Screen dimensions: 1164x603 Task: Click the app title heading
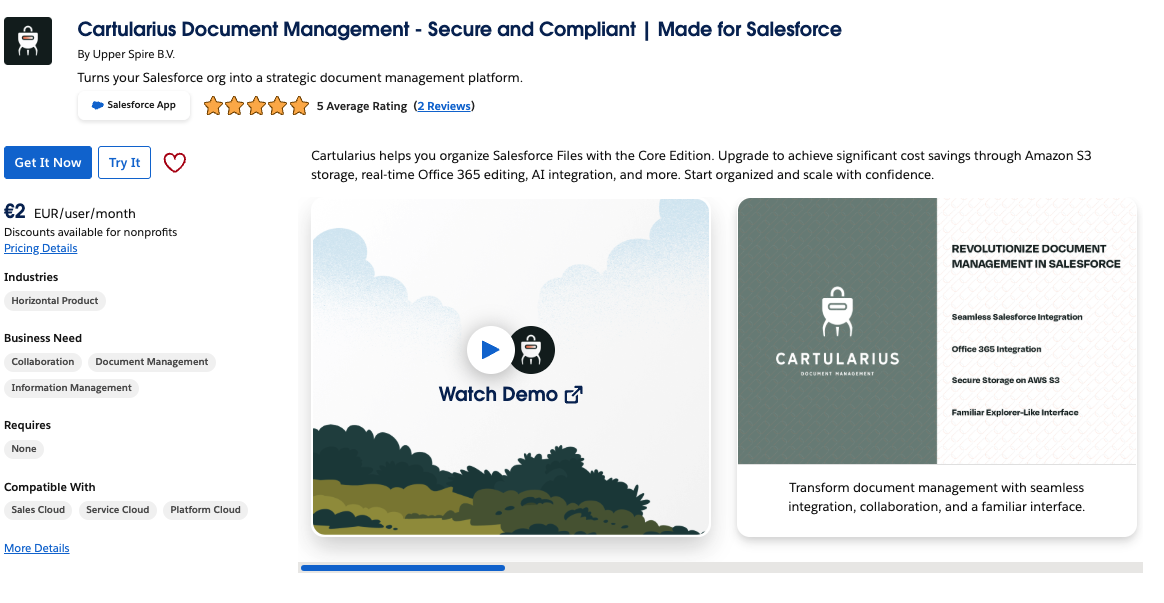coord(460,30)
